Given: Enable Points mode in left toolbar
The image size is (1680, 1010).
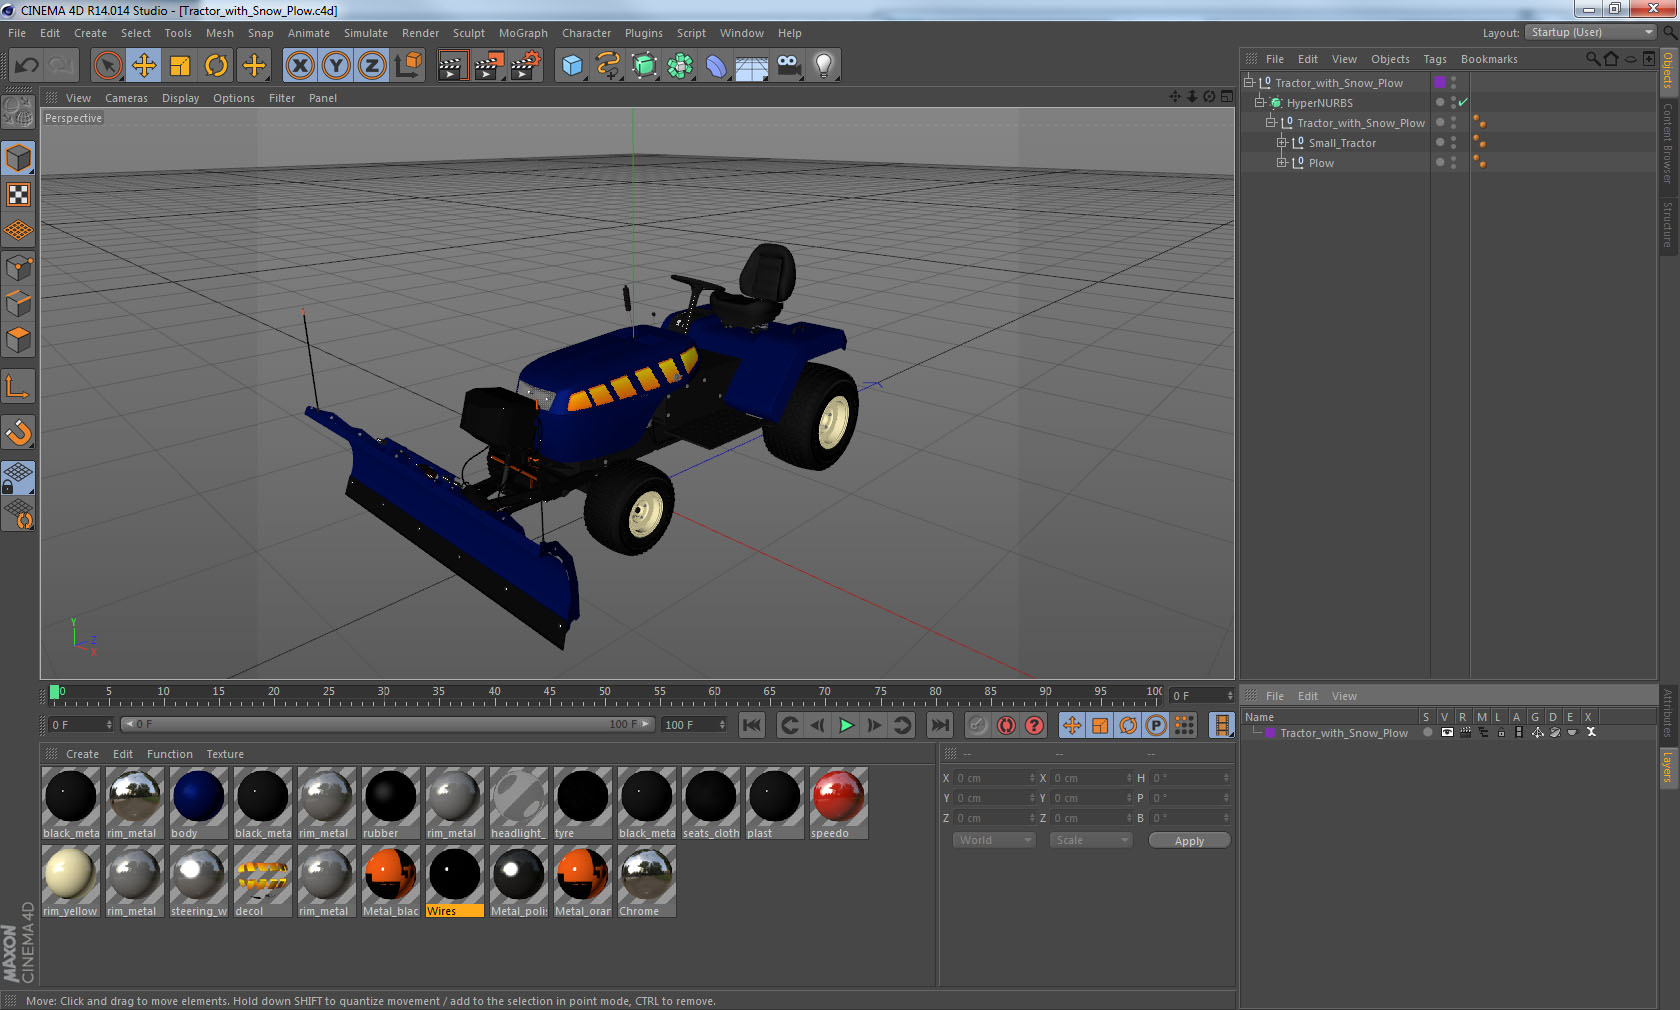Looking at the screenshot, I should [x=18, y=268].
